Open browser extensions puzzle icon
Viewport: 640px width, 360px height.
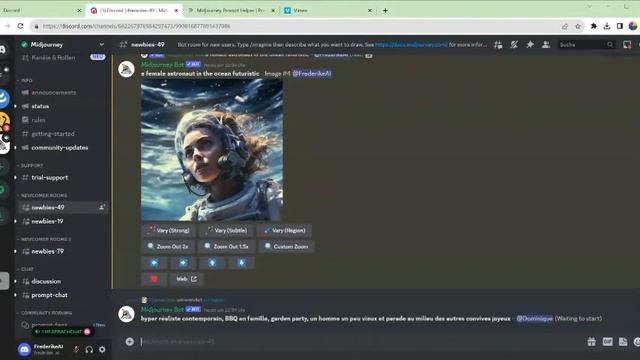(x=593, y=26)
